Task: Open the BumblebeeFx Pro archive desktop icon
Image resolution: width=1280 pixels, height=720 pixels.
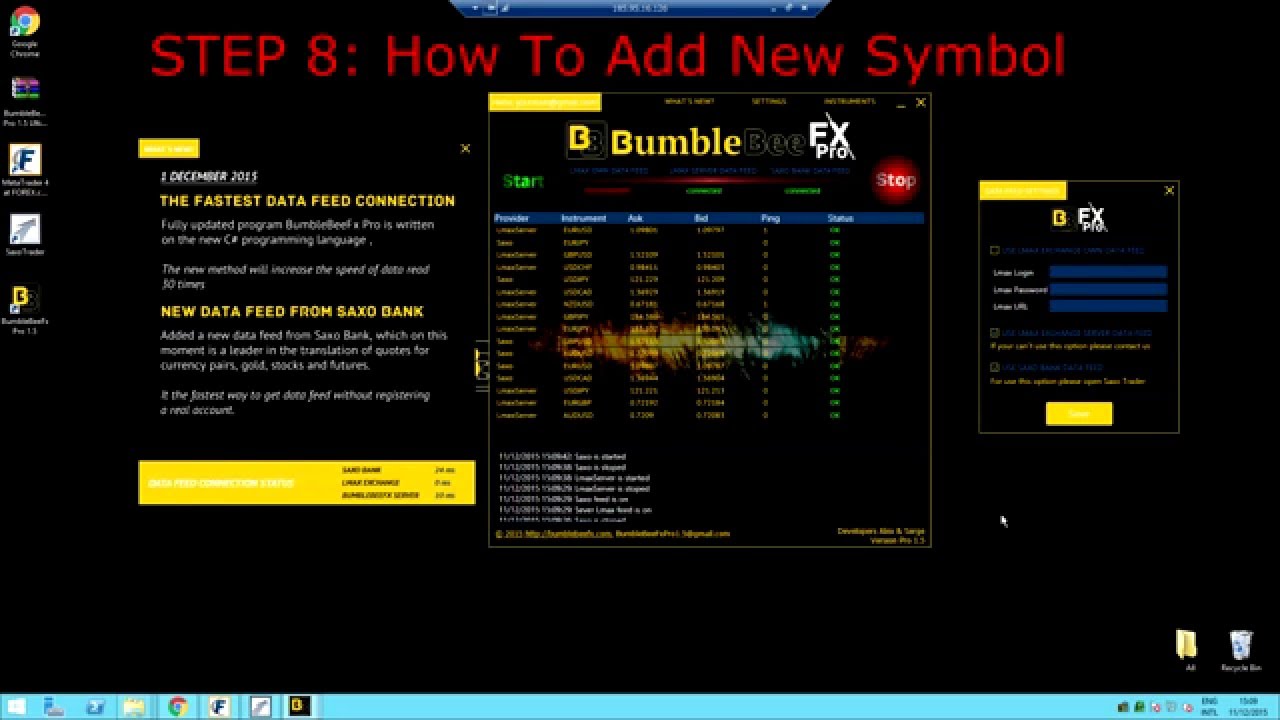Action: tap(25, 100)
